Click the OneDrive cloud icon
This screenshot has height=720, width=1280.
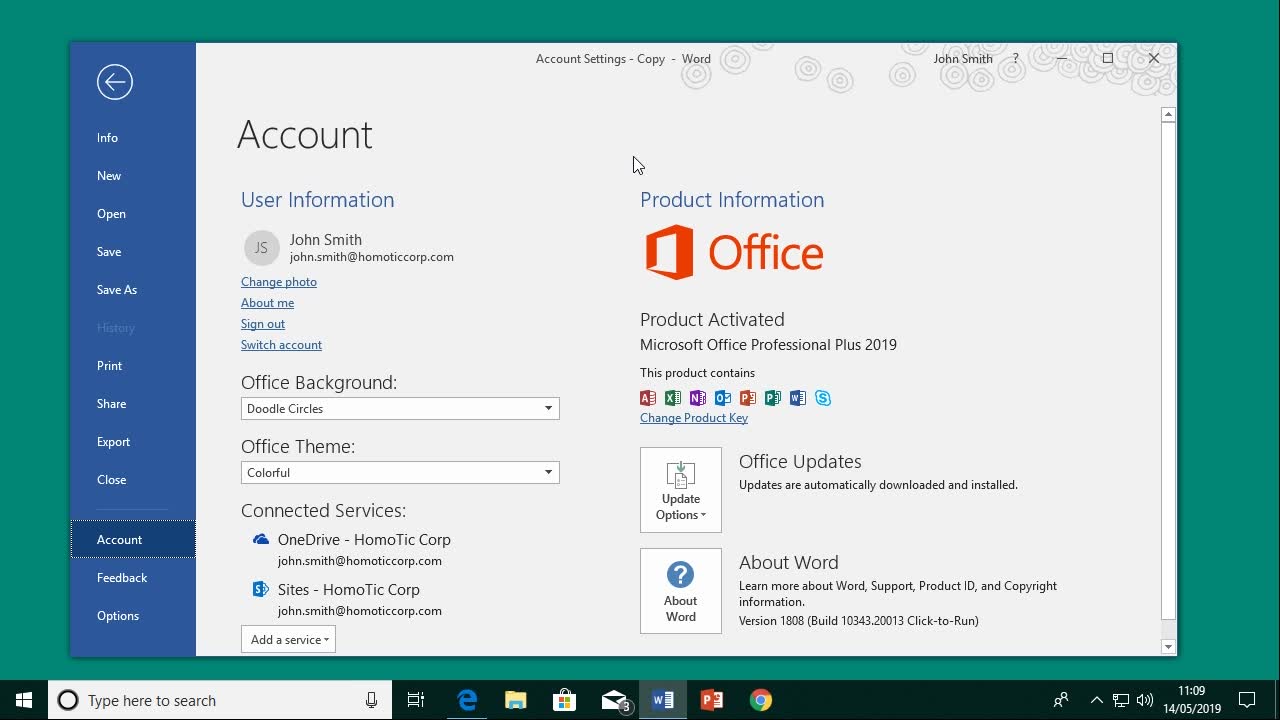click(x=261, y=539)
